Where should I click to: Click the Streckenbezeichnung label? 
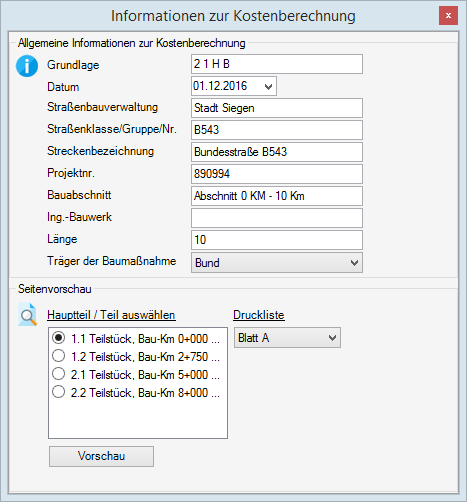(x=100, y=151)
